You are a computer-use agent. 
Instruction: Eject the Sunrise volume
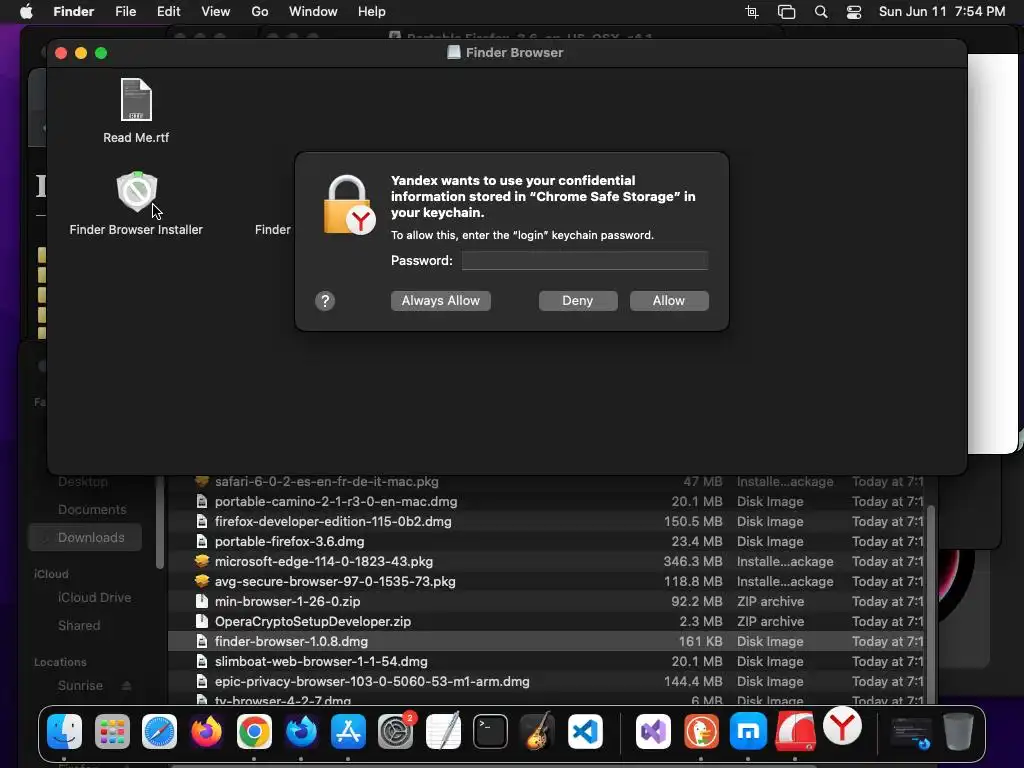pos(127,686)
